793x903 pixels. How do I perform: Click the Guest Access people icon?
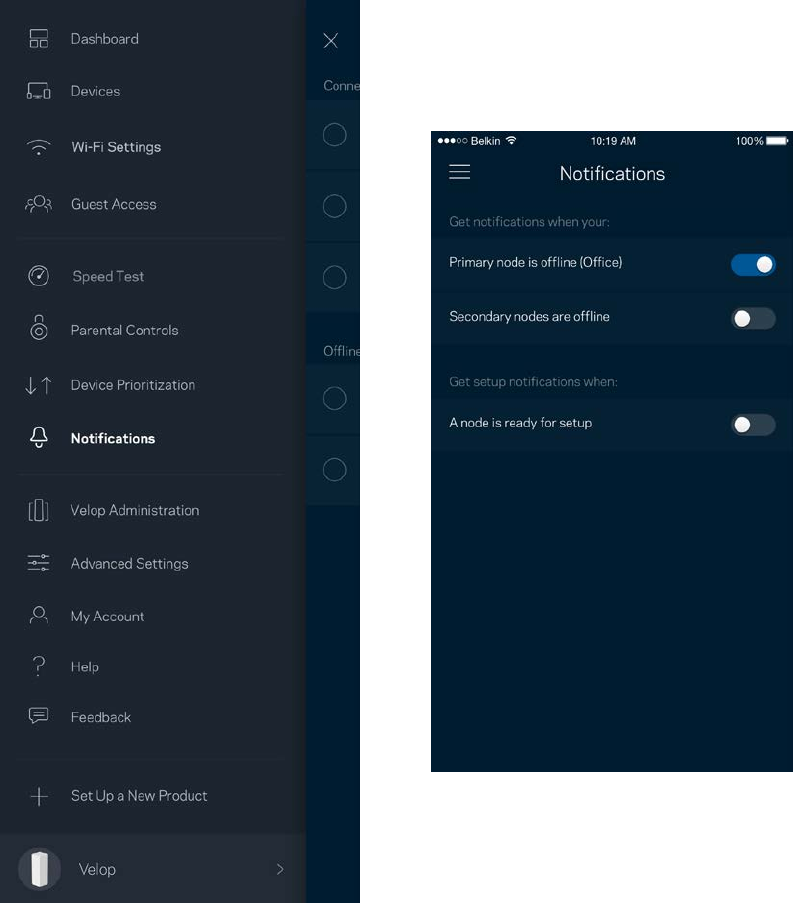tap(39, 204)
